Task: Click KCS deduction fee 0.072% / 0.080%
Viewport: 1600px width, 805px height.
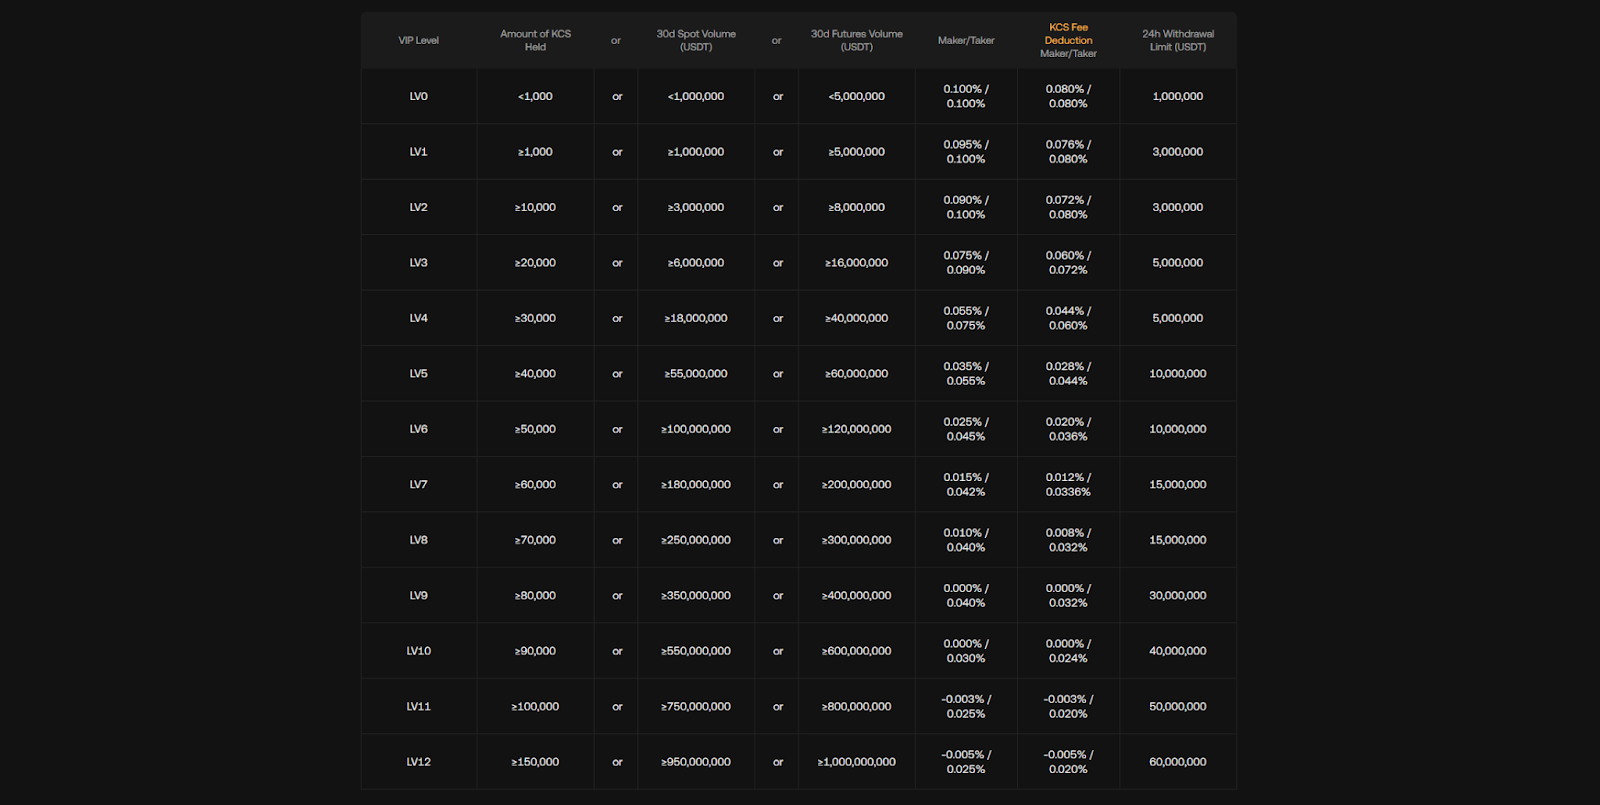Action: point(1068,208)
